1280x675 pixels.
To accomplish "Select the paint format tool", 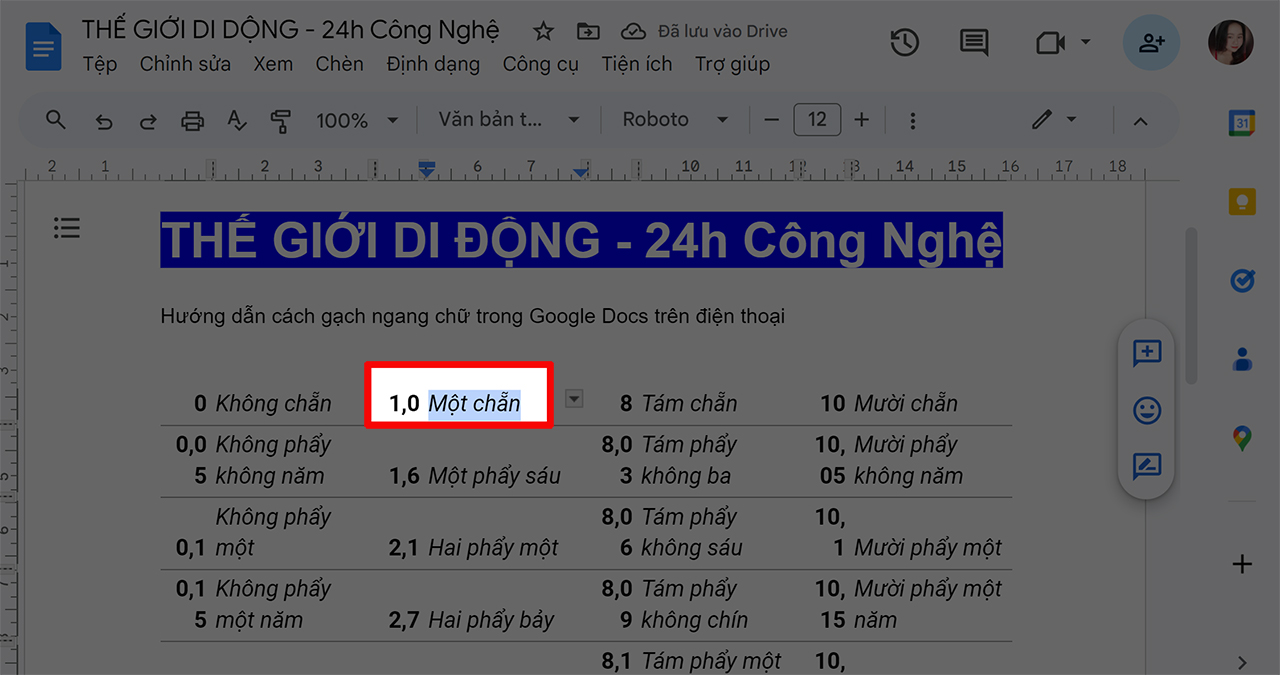I will pyautogui.click(x=281, y=119).
